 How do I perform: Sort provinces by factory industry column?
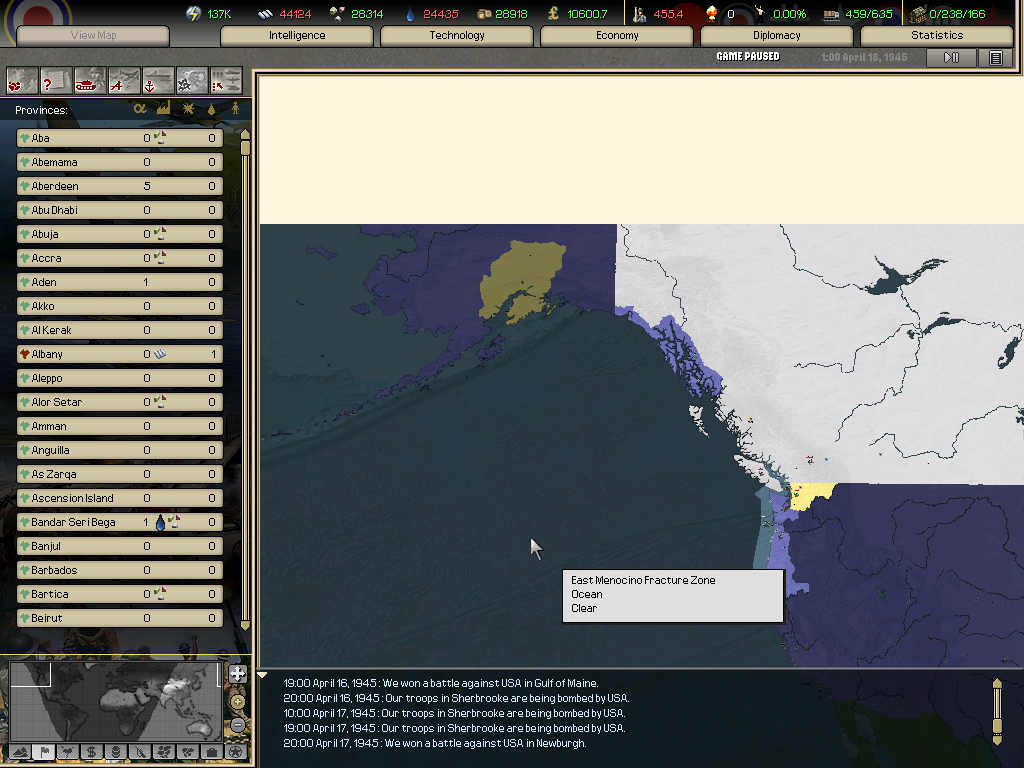click(163, 108)
